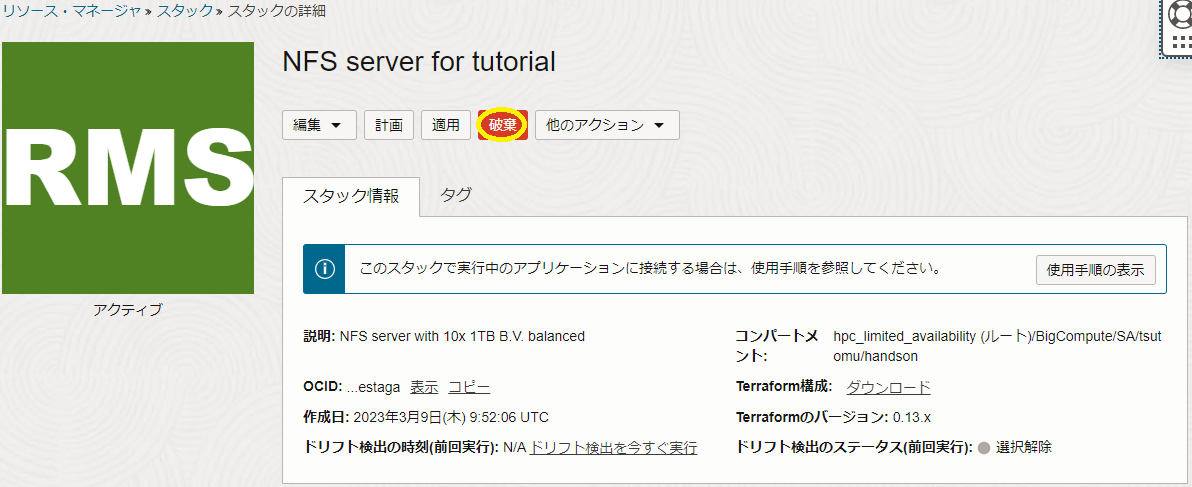This screenshot has width=1192, height=487.
Task: Select the スタック情報 tab
Action: (351, 196)
